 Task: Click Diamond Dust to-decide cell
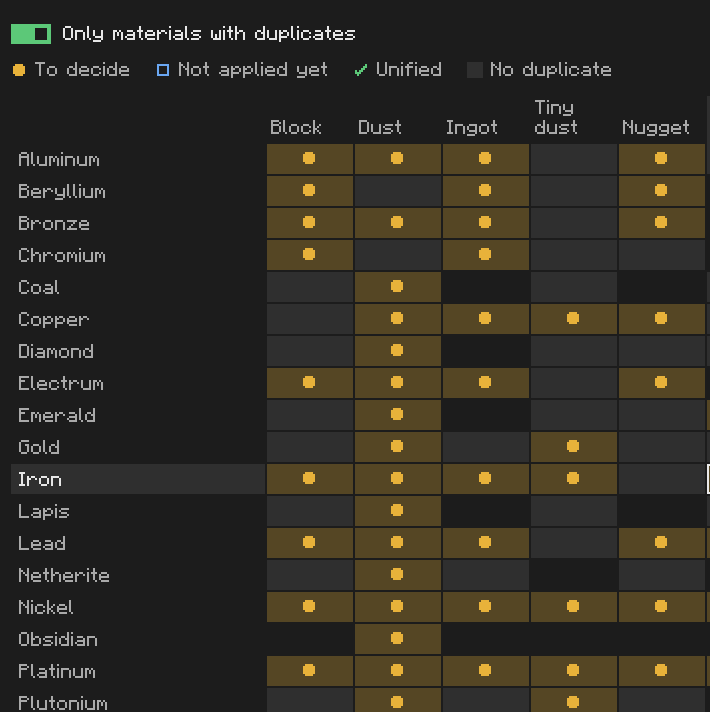398,351
